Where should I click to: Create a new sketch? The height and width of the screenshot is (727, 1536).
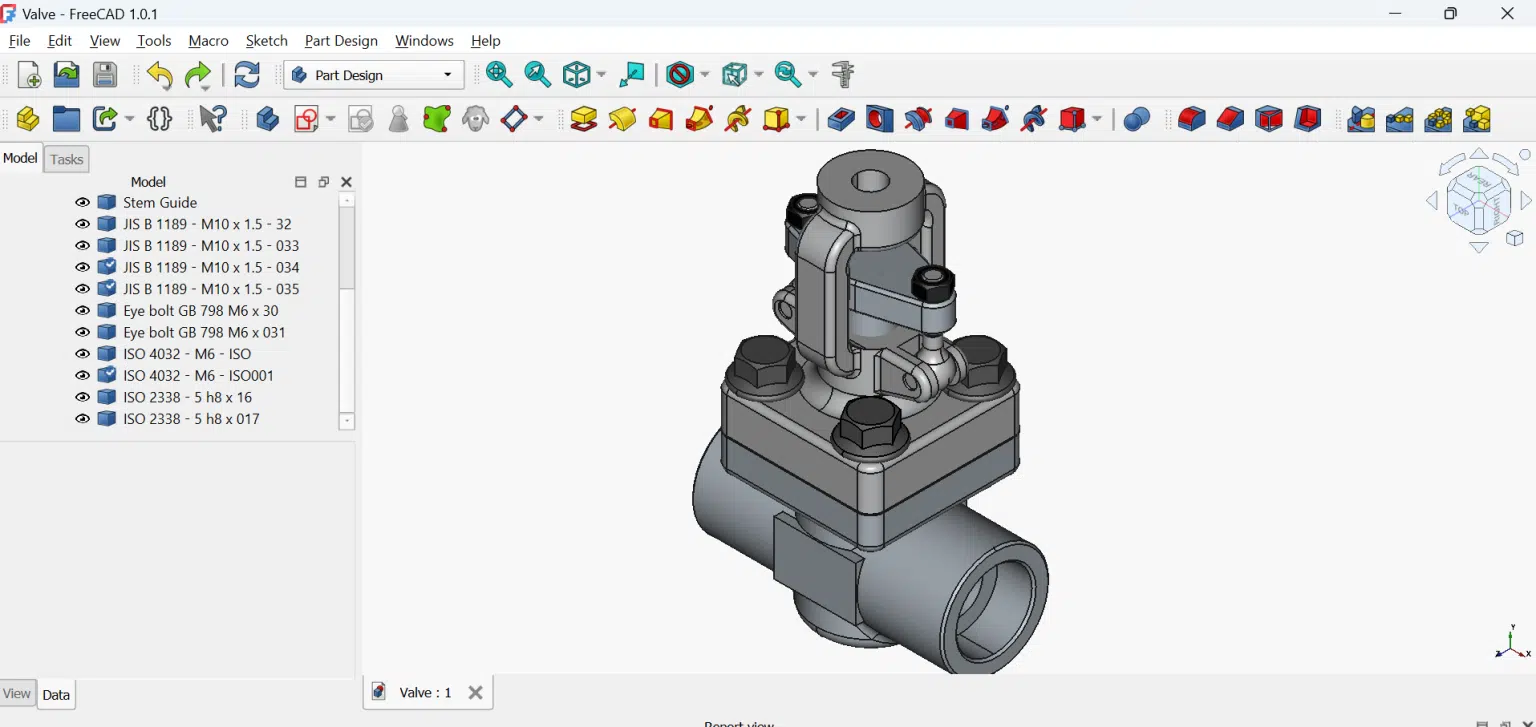[x=306, y=117]
